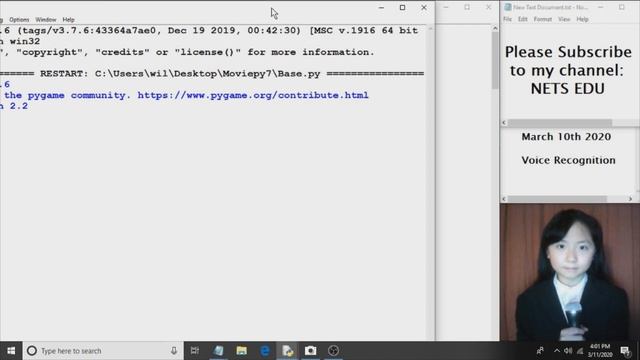Select the Python IDLE taskbar icon
This screenshot has width=640, height=360.
click(288, 351)
